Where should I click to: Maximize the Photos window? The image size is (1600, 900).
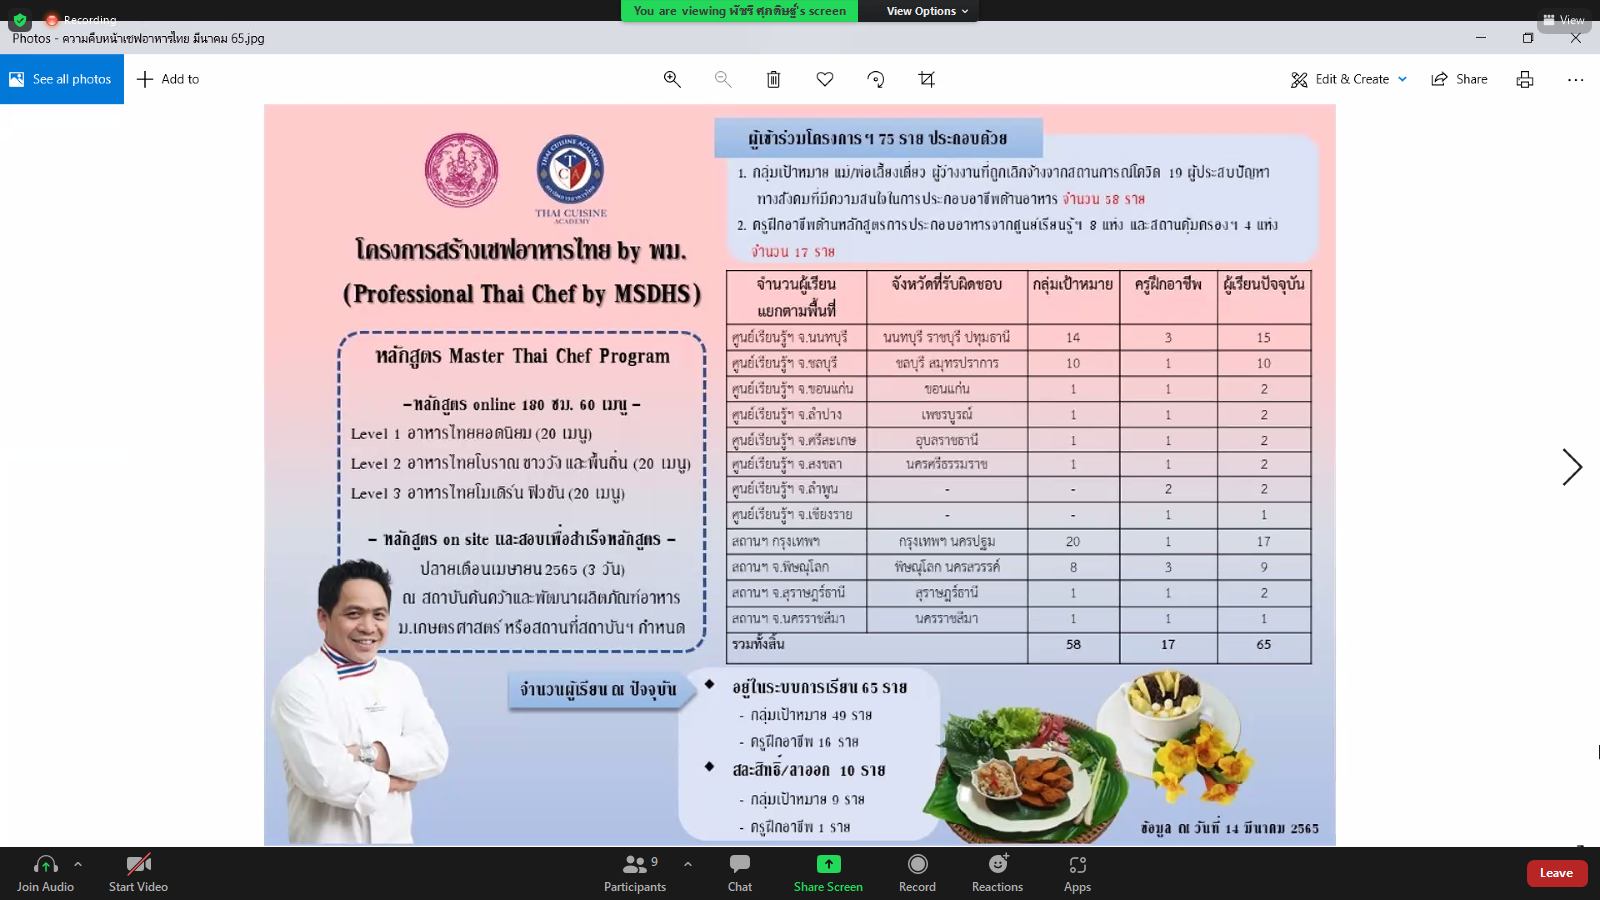(1528, 38)
